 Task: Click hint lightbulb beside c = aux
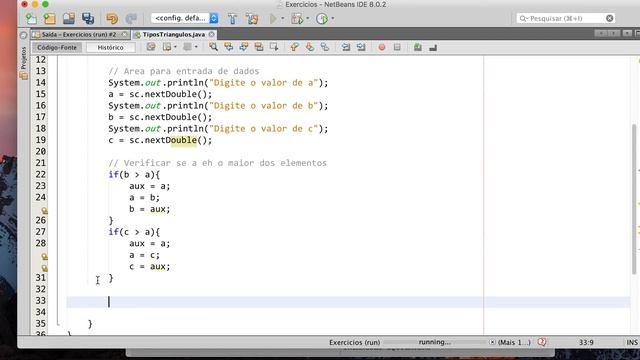pos(44,268)
